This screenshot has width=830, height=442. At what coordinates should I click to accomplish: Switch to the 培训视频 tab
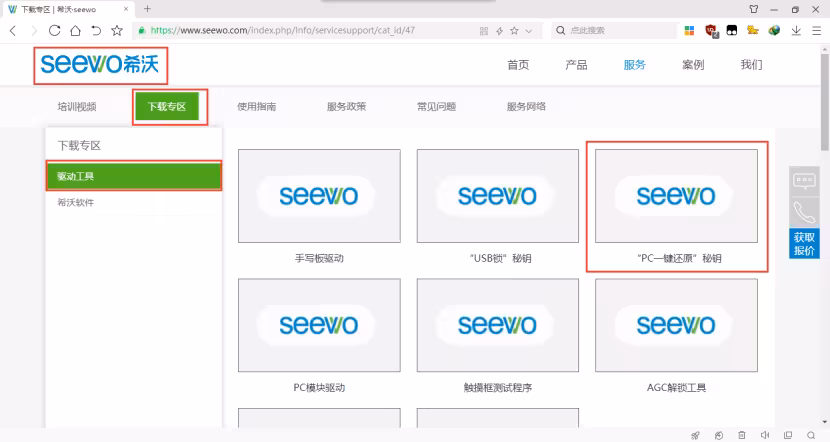[x=77, y=106]
